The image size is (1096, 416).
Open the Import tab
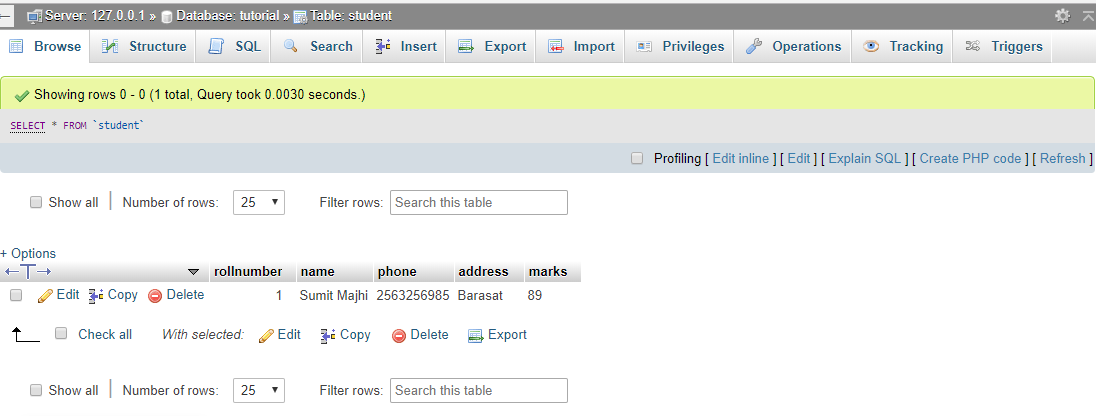pos(581,46)
